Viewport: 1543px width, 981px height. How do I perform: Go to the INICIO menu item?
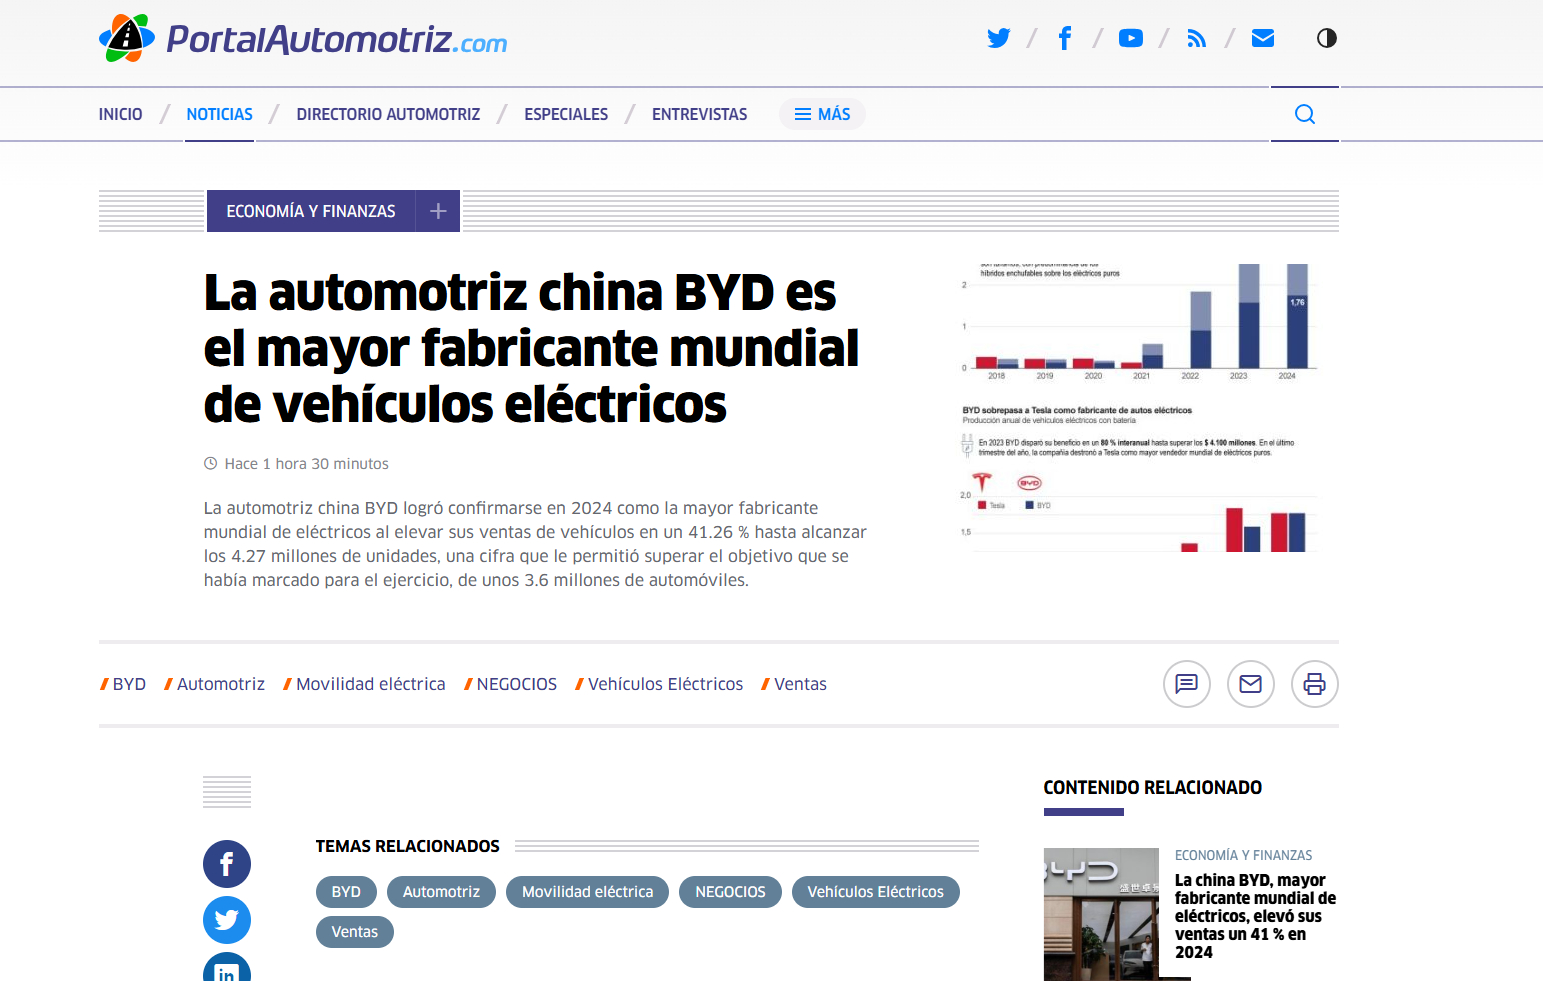coord(120,114)
